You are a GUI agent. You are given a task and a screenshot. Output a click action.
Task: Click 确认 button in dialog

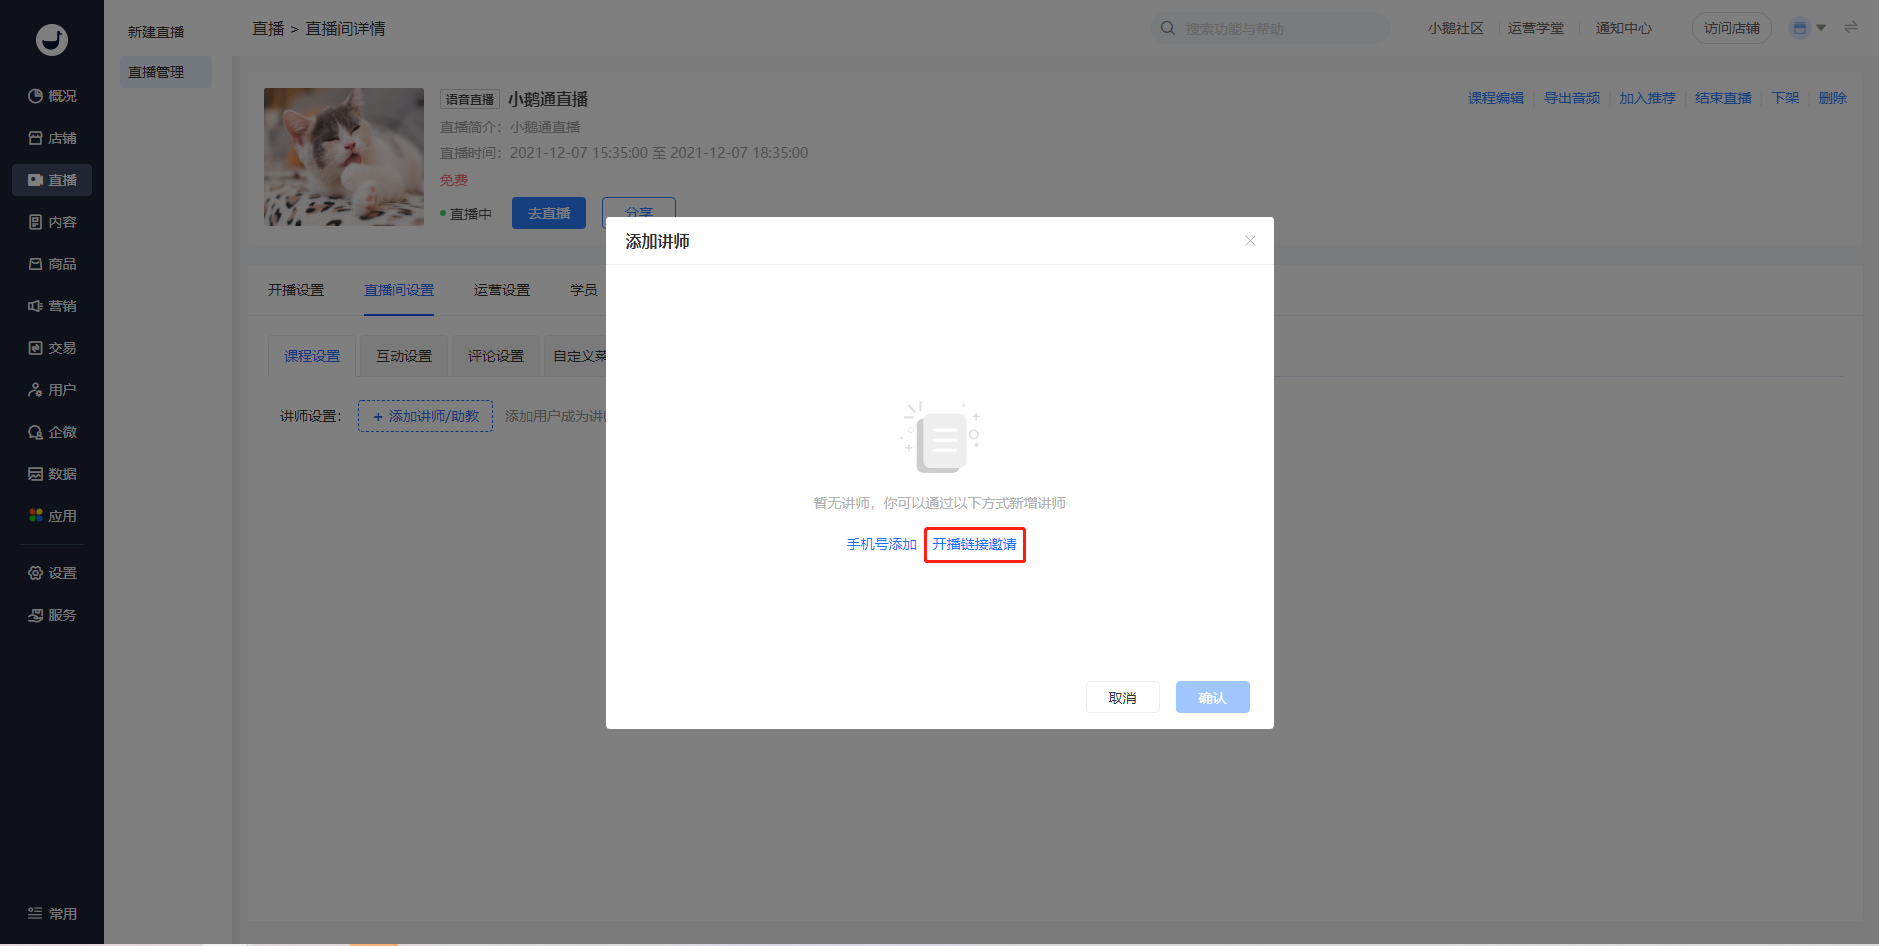tap(1213, 697)
